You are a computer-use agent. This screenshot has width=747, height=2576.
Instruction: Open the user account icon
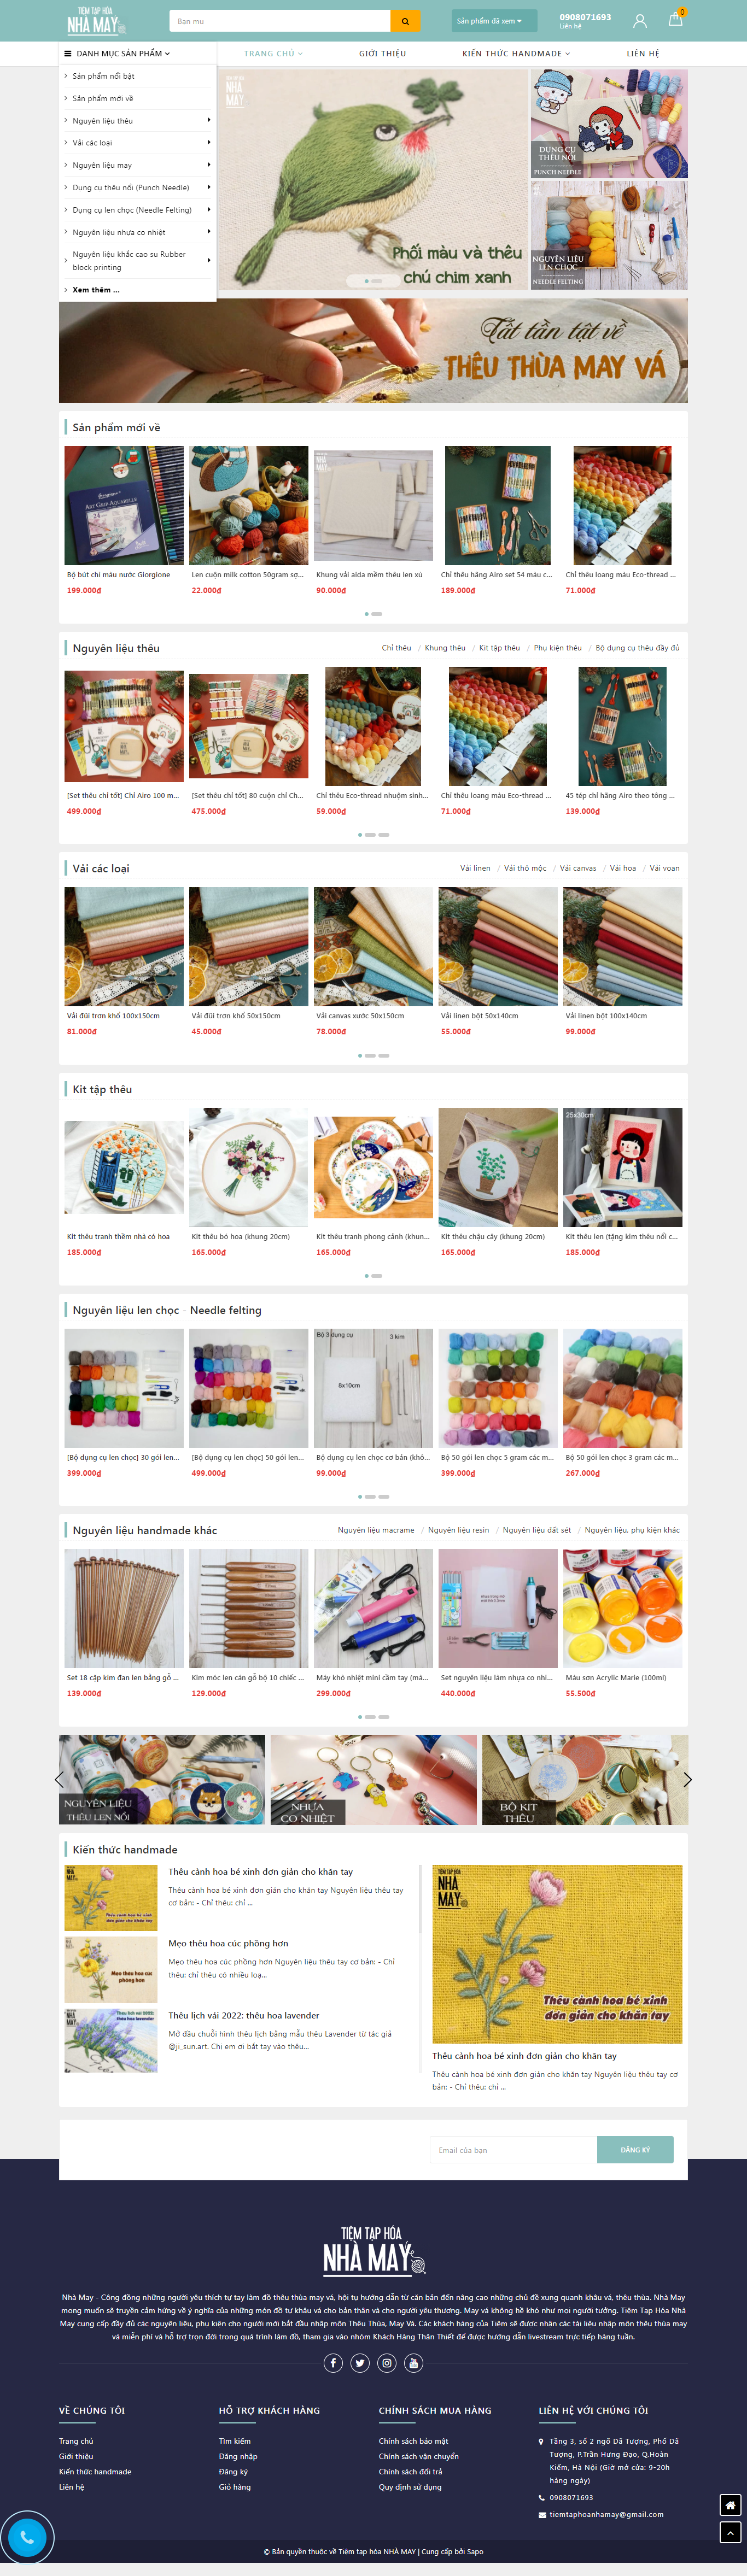pyautogui.click(x=640, y=21)
